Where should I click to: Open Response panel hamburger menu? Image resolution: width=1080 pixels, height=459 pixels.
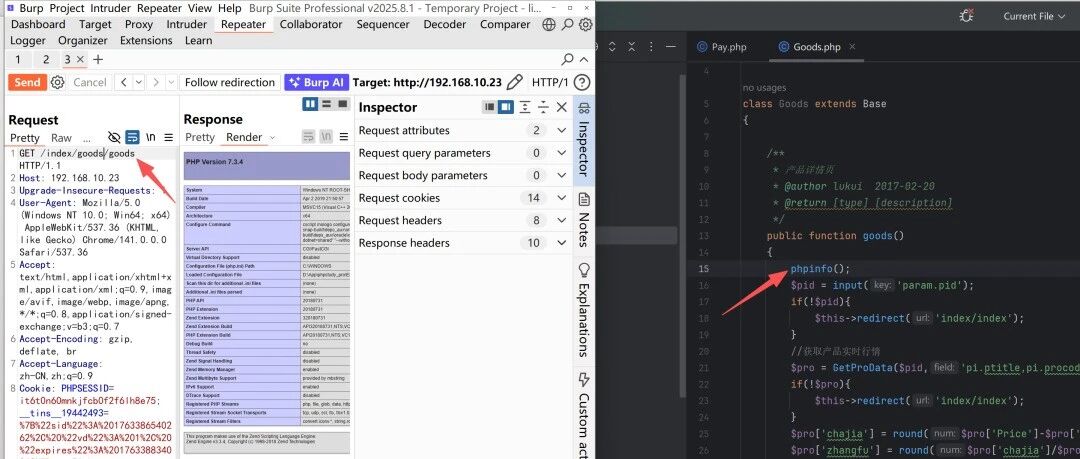343,137
